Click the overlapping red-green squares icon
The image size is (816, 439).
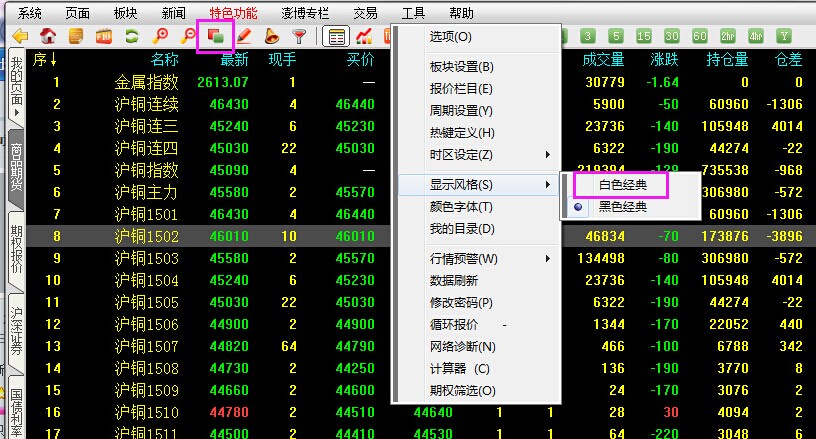214,36
